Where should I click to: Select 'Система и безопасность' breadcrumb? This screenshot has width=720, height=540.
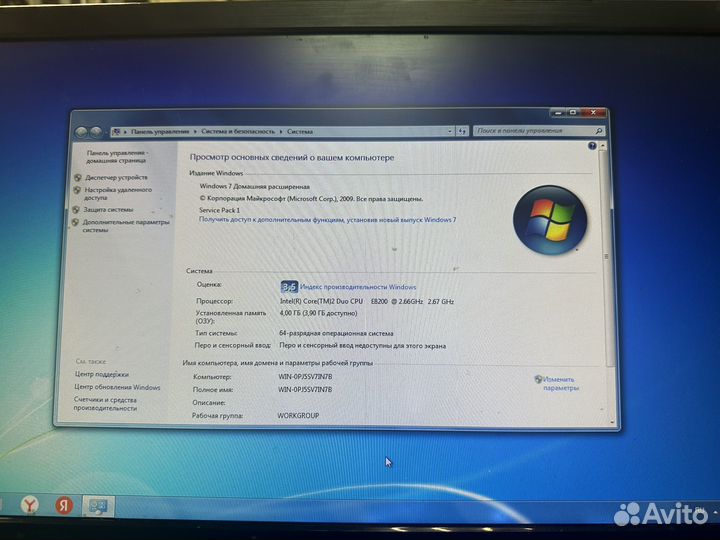click(x=238, y=132)
